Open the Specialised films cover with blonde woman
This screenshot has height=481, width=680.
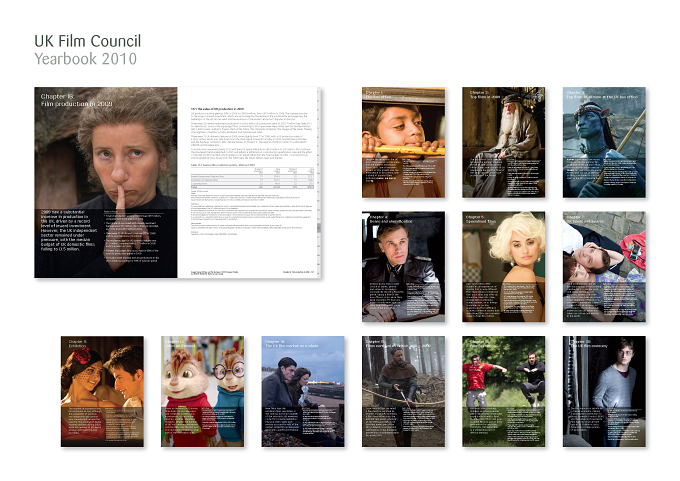coord(503,267)
